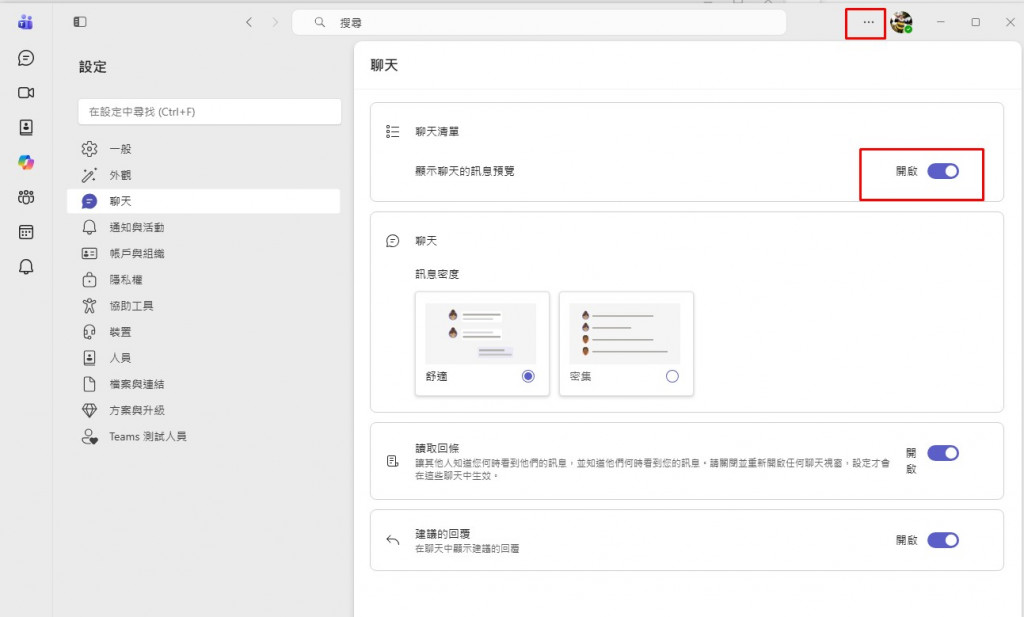This screenshot has height=617, width=1024.
Task: Click the 在設定中尋找 input field
Action: tap(210, 112)
